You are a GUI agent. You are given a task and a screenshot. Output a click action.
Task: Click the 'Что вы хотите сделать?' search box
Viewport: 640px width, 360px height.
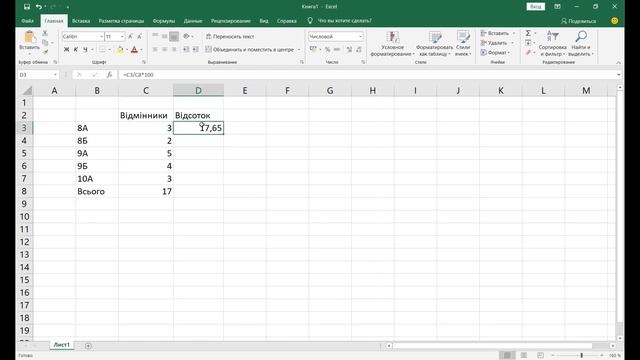(344, 21)
